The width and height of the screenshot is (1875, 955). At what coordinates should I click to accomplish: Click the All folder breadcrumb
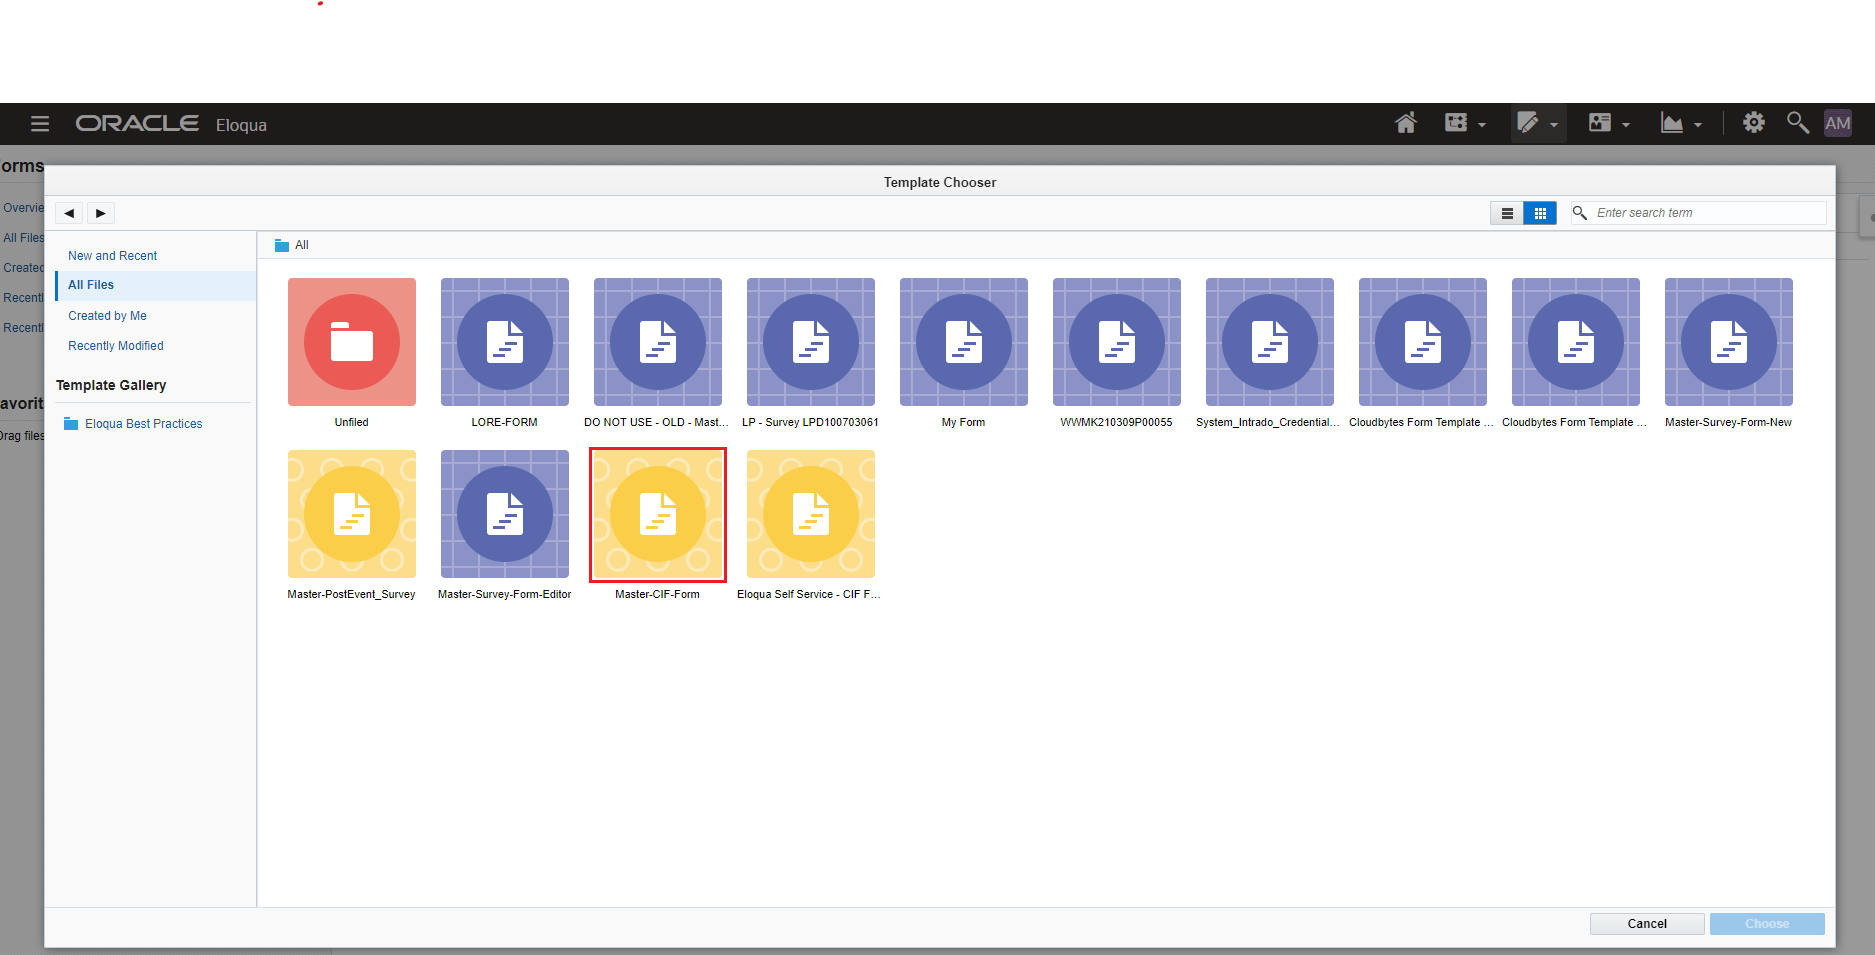point(292,245)
